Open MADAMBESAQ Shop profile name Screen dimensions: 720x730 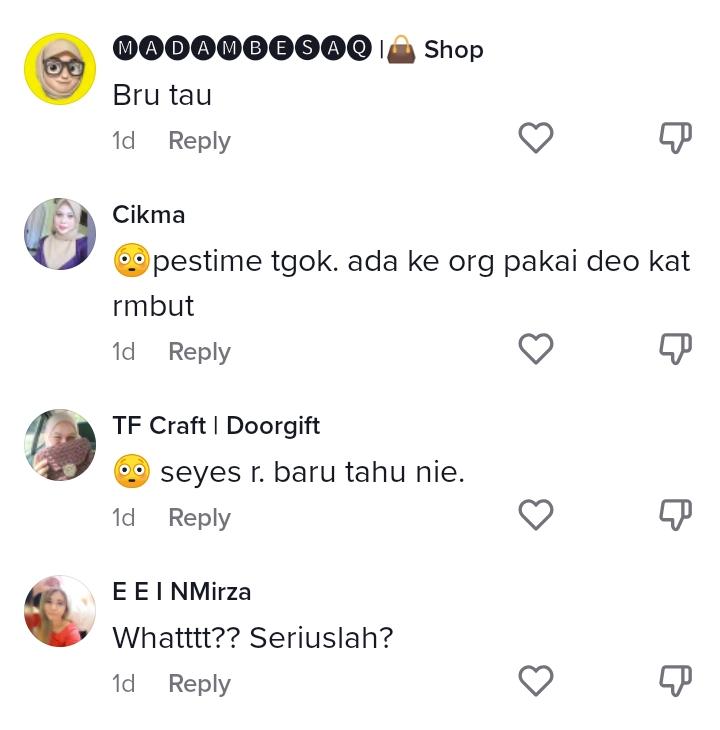298,49
